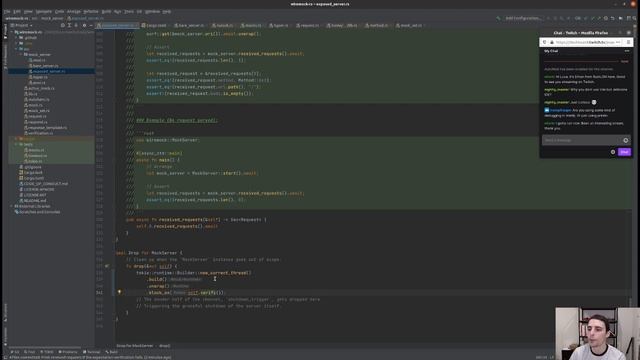Open the View menu
640x360 pixels.
28,11
